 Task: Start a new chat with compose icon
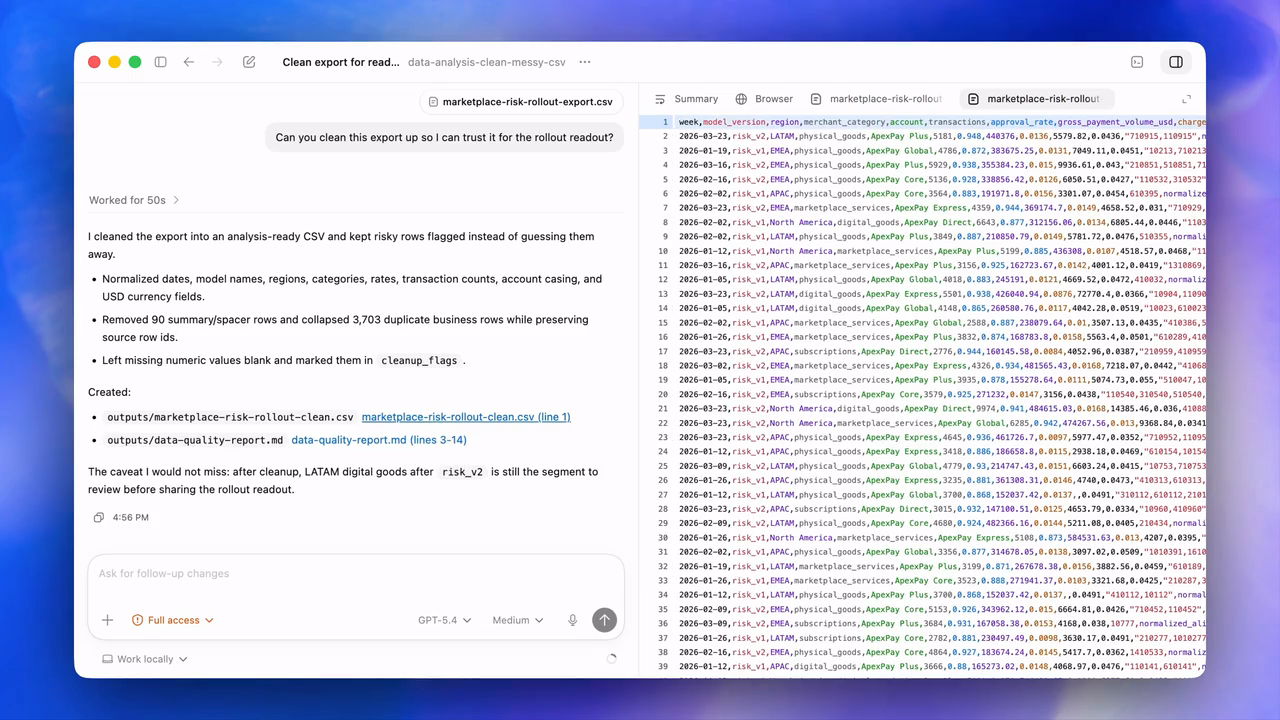point(249,62)
